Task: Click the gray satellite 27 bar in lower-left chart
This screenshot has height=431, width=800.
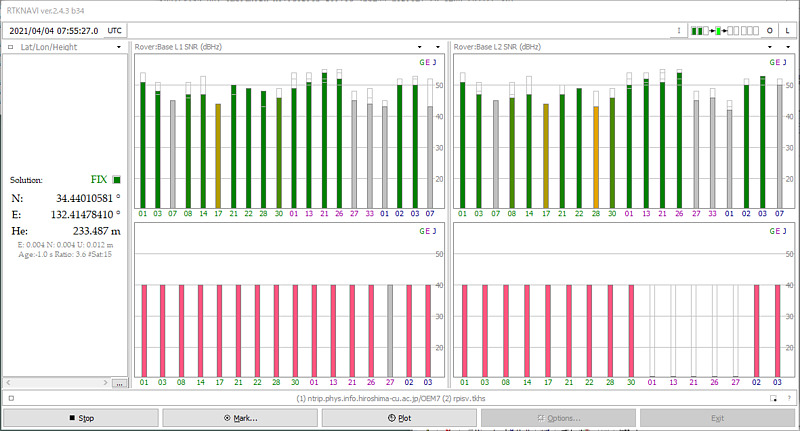Action: [390, 331]
